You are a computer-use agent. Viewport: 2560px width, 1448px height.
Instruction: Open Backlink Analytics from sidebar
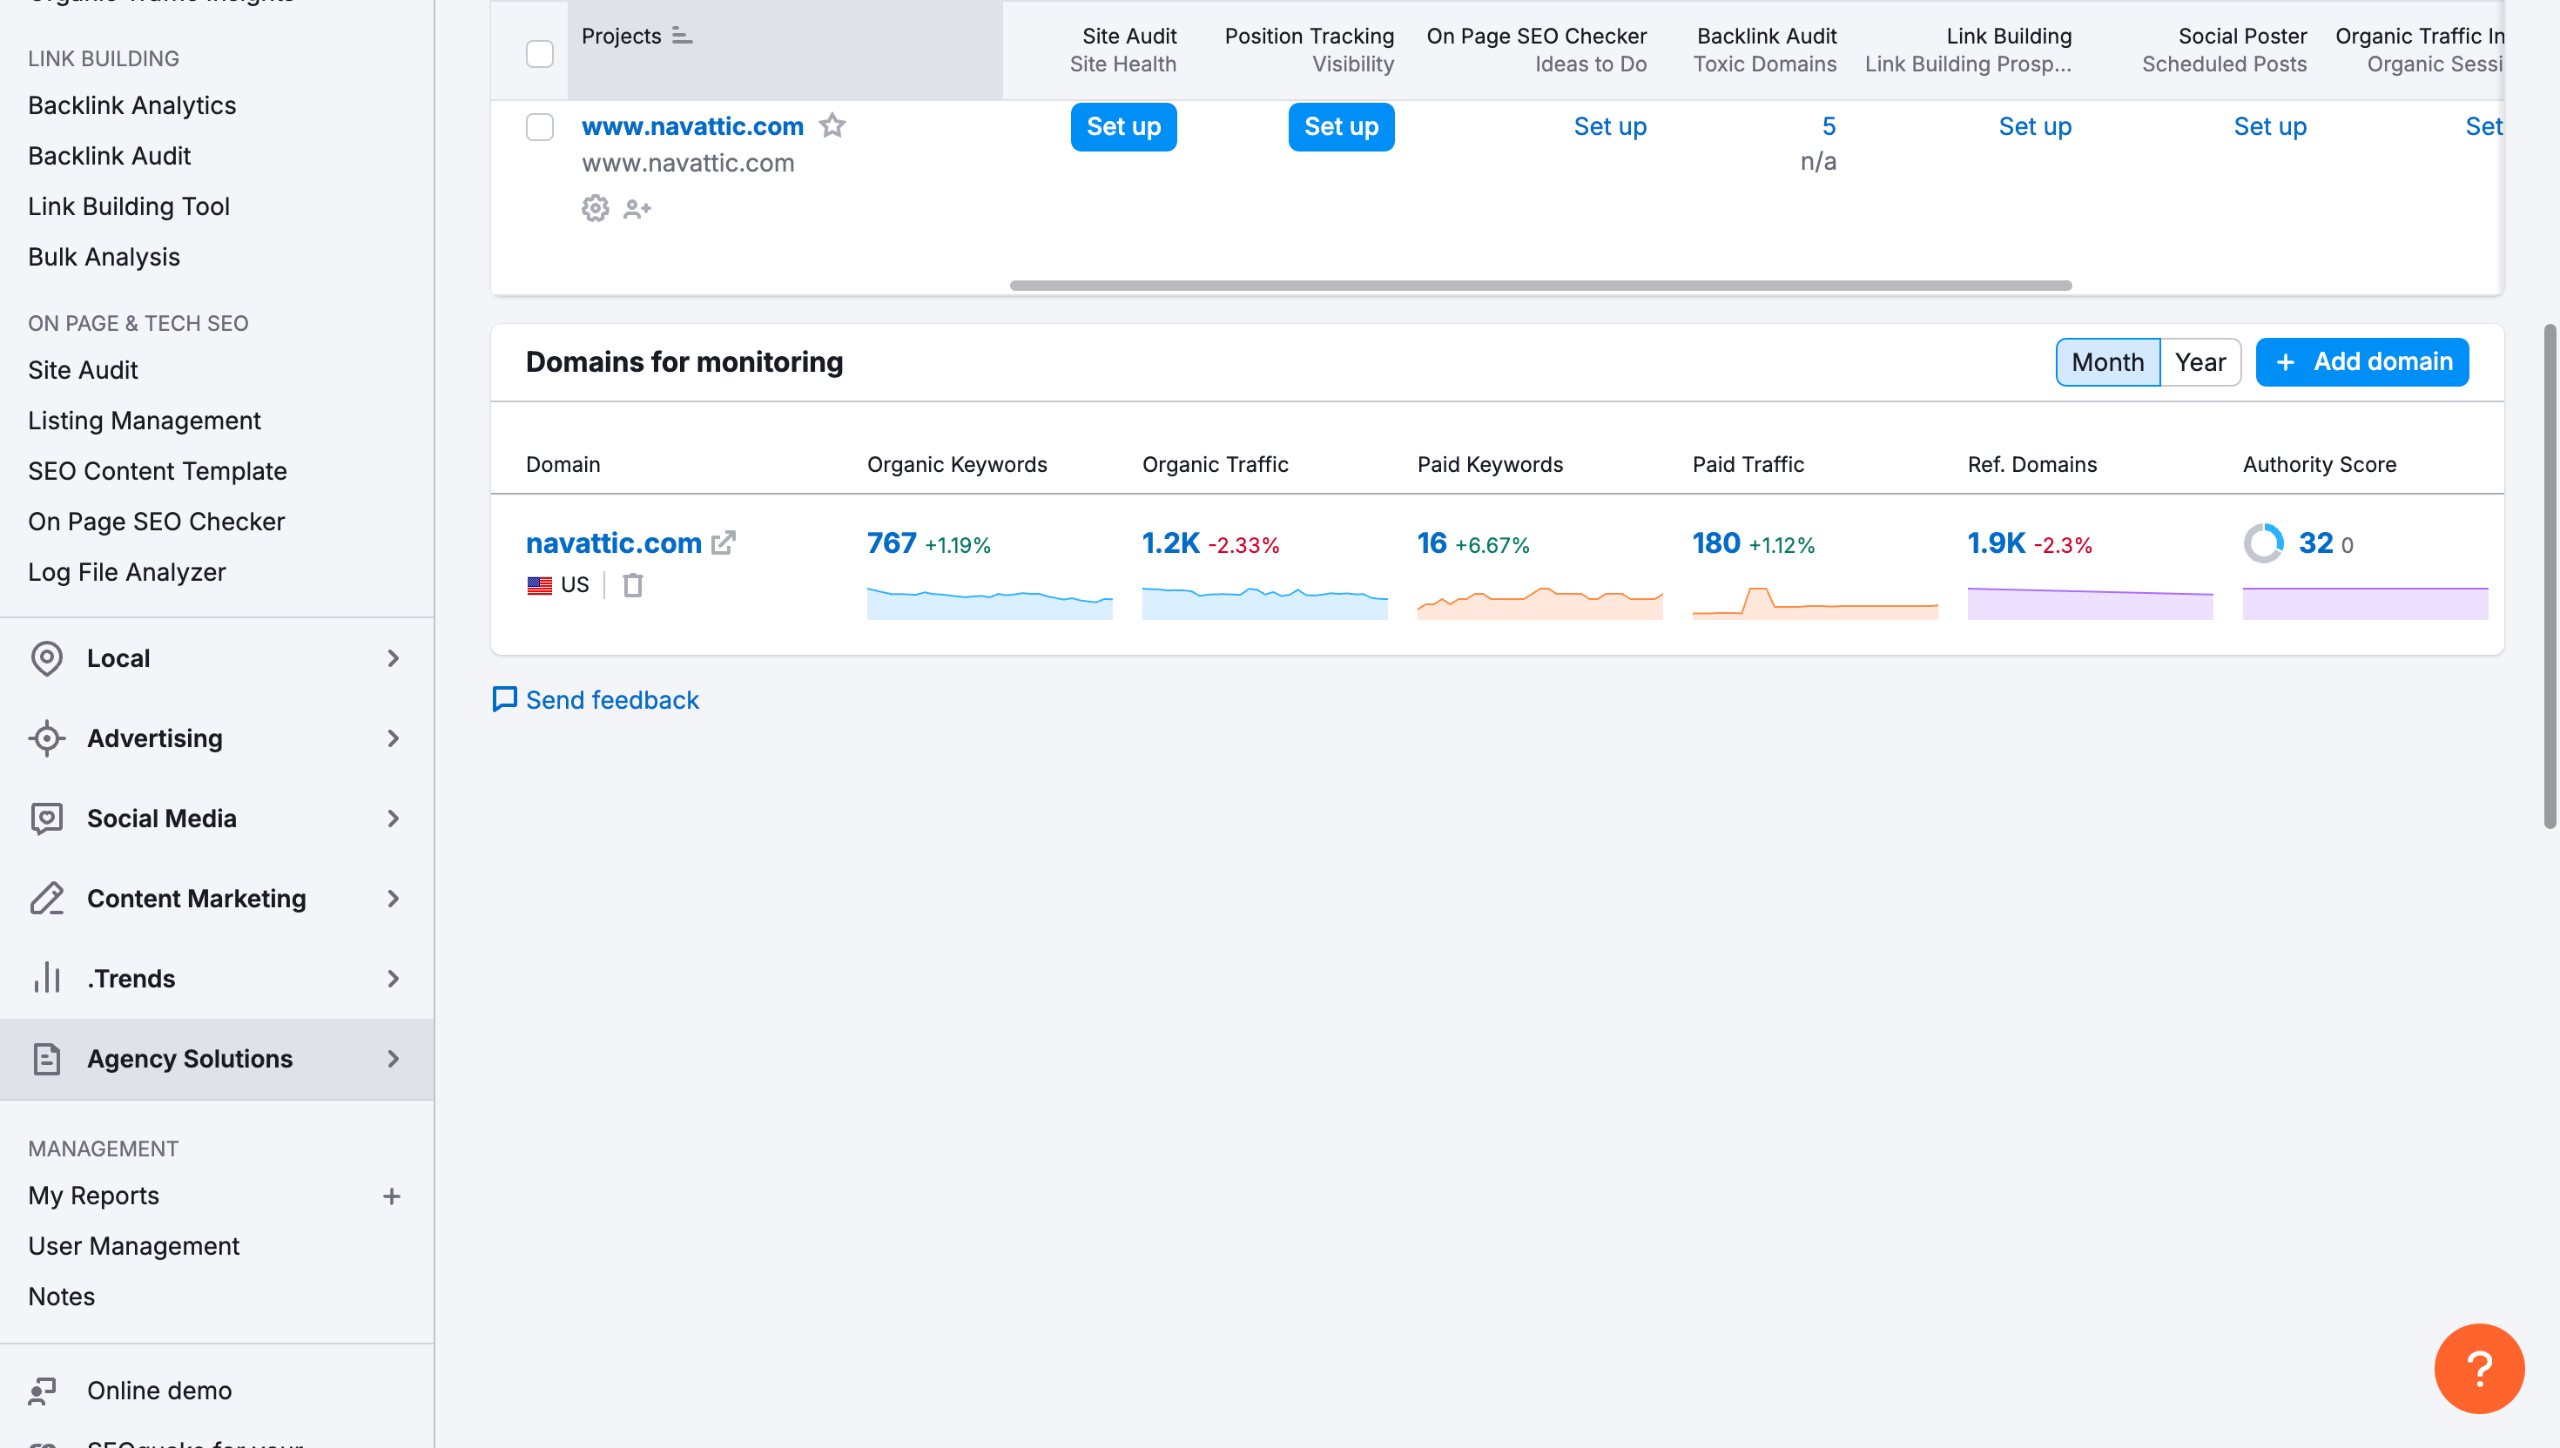coord(132,105)
